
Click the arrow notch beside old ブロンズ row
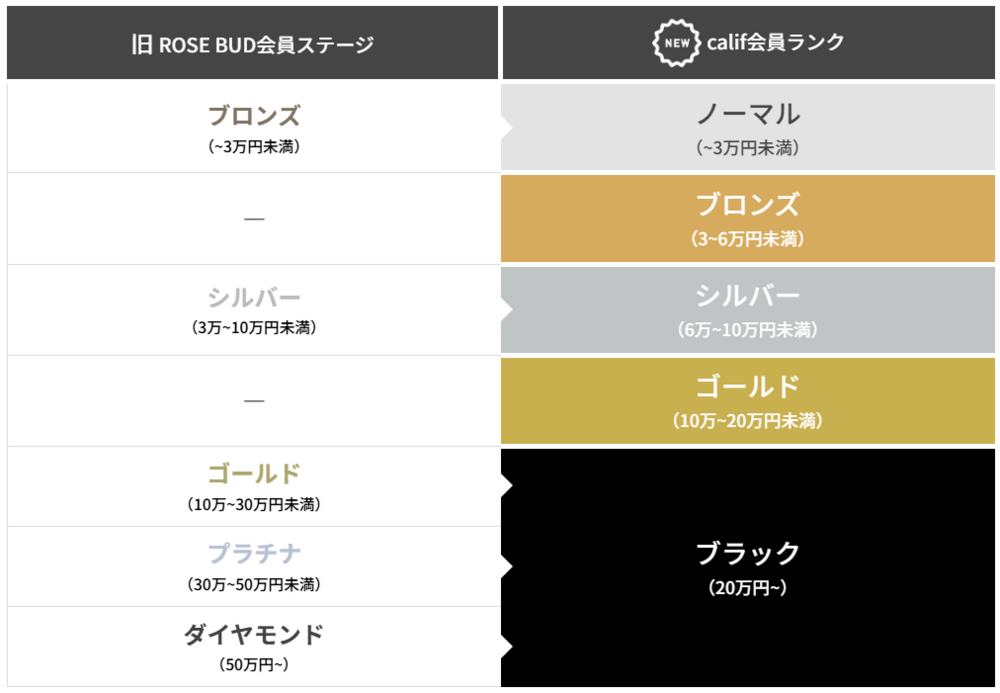507,127
